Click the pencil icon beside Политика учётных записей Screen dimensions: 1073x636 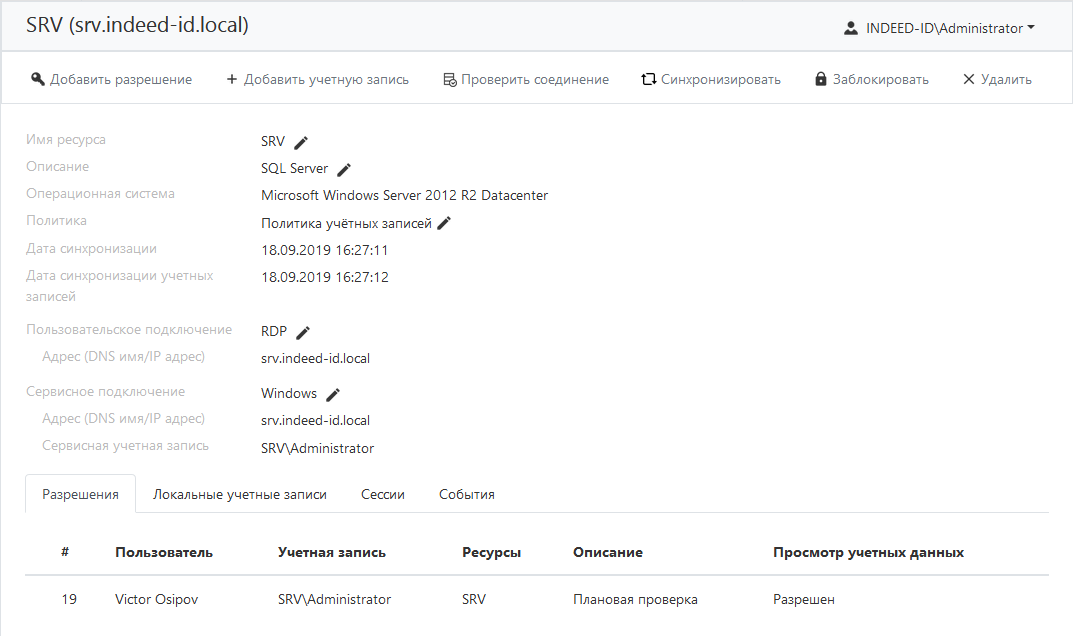[445, 223]
